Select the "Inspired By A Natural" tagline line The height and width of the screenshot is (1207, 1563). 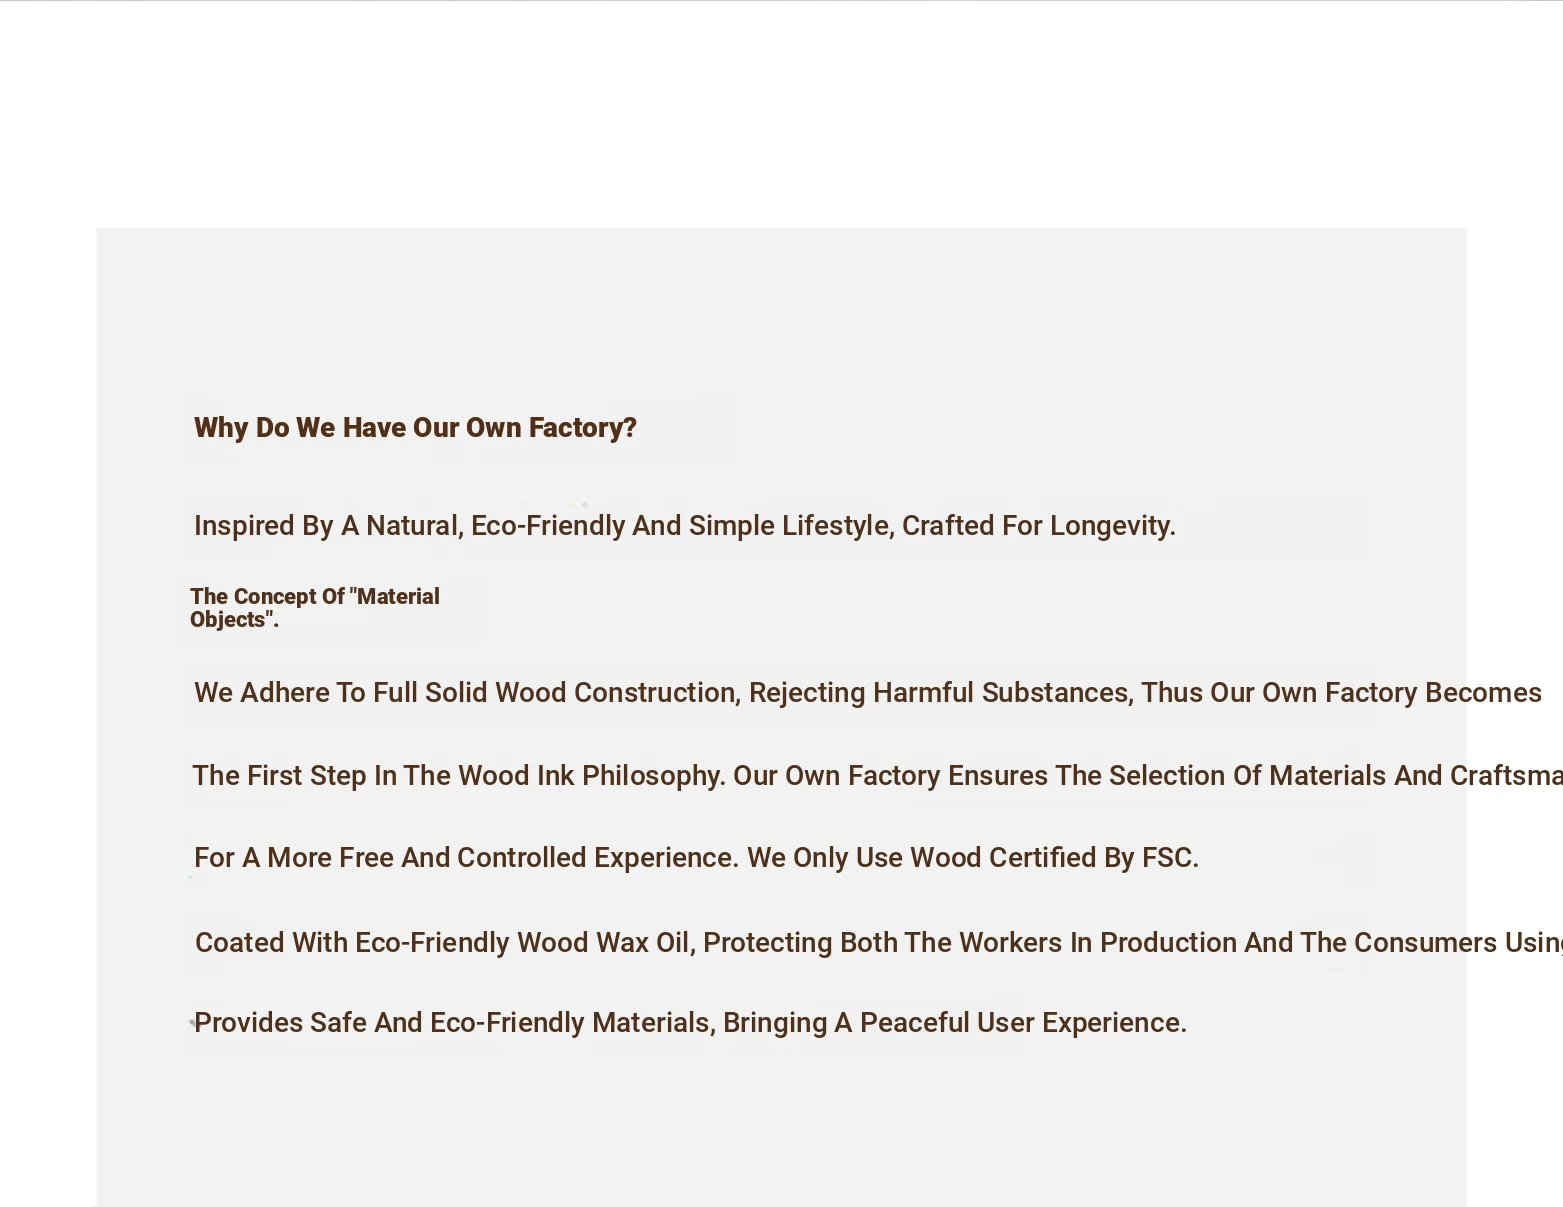click(x=685, y=526)
